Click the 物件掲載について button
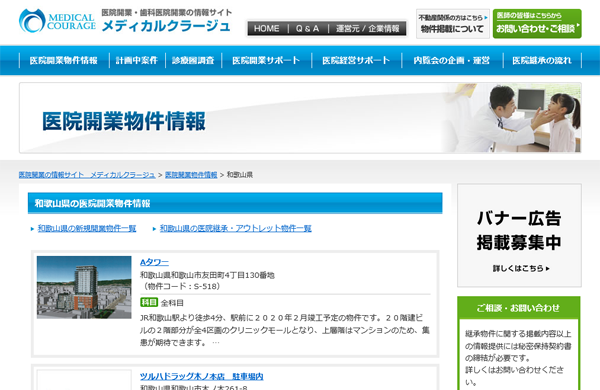600x390 pixels. click(x=453, y=24)
